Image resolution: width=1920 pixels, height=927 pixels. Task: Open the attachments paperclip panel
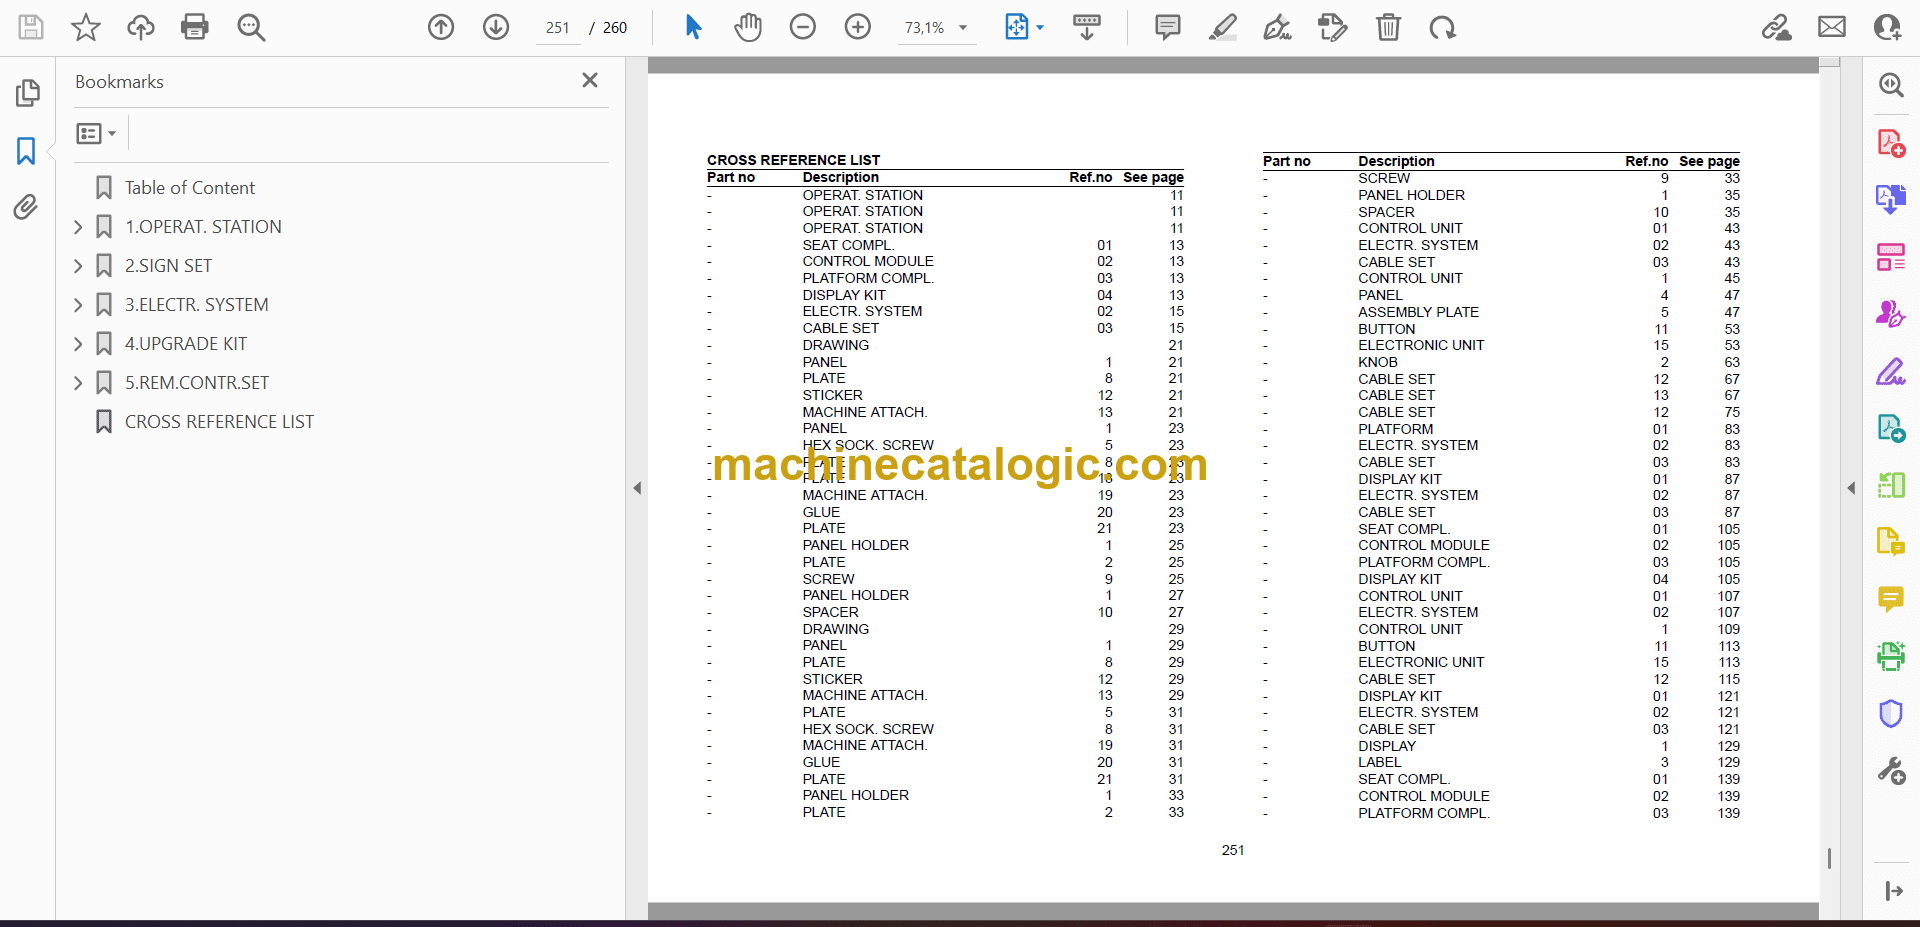pyautogui.click(x=26, y=207)
